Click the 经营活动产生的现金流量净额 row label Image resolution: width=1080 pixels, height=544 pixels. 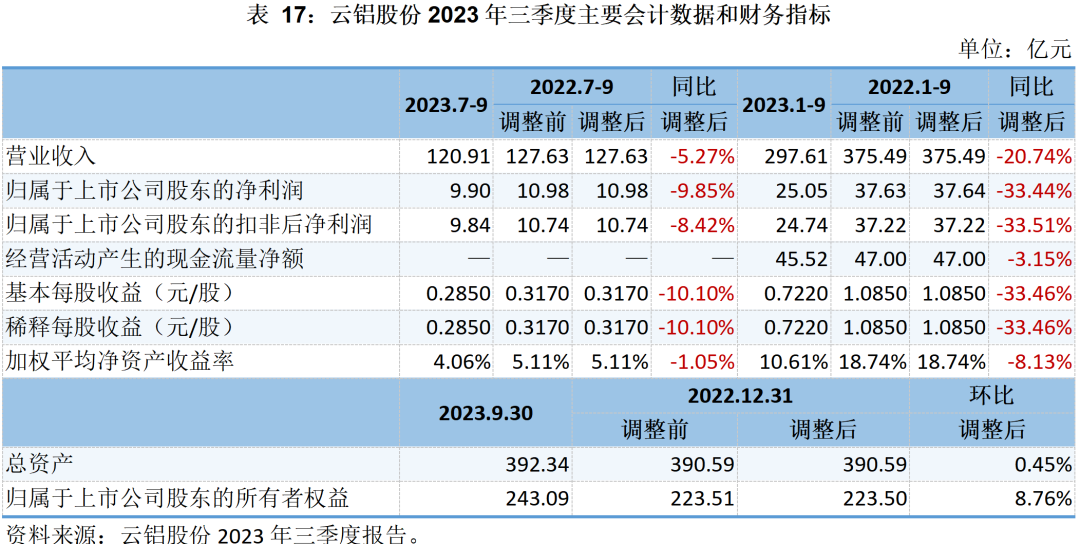[x=155, y=259]
